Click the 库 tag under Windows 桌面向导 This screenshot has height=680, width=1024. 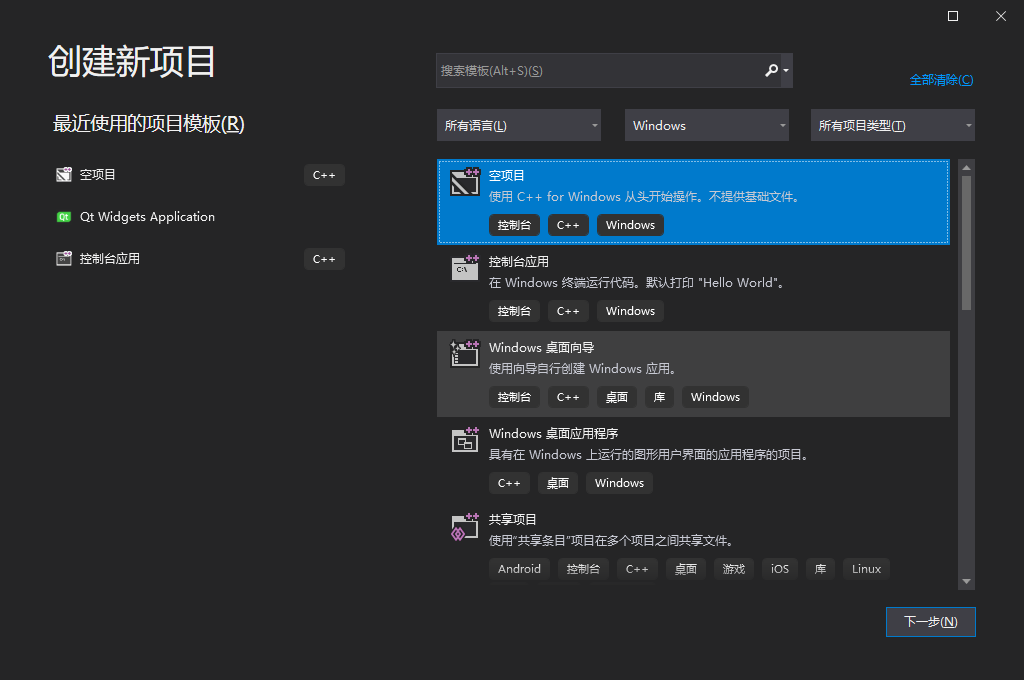(660, 397)
